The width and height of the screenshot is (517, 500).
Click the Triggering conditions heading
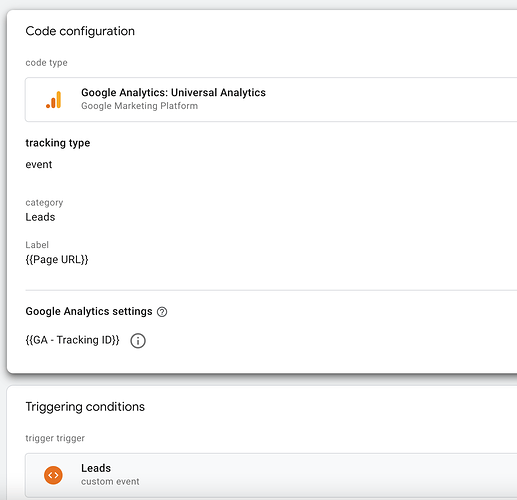tap(85, 407)
